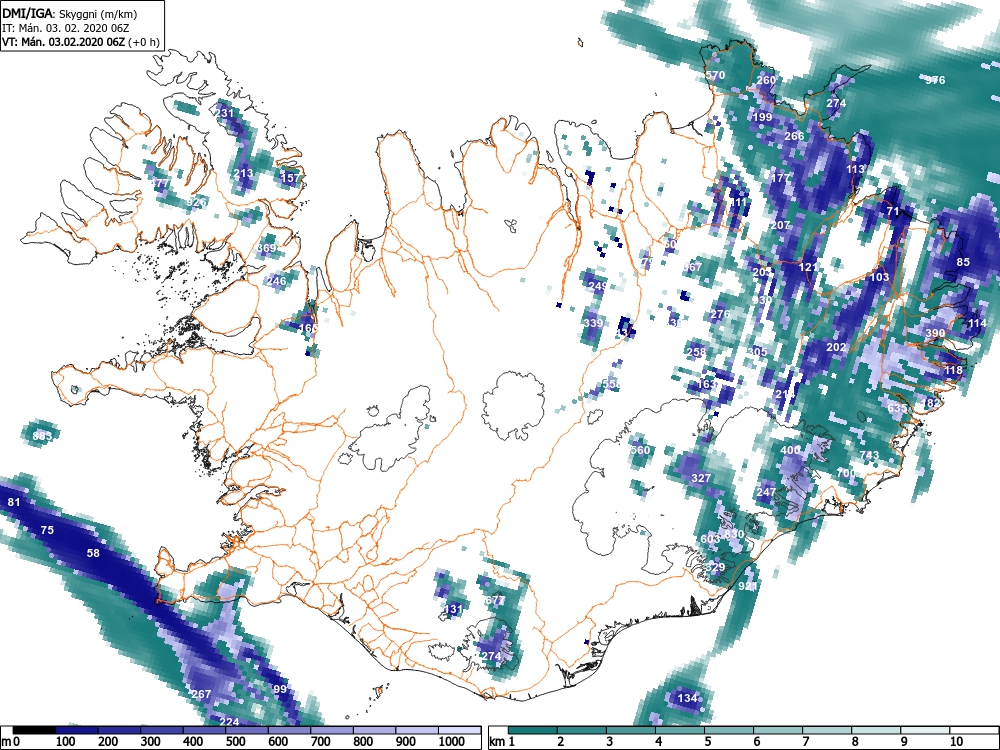Click visibility value 134 on the map
The width and height of the screenshot is (1000, 750).
click(x=687, y=698)
